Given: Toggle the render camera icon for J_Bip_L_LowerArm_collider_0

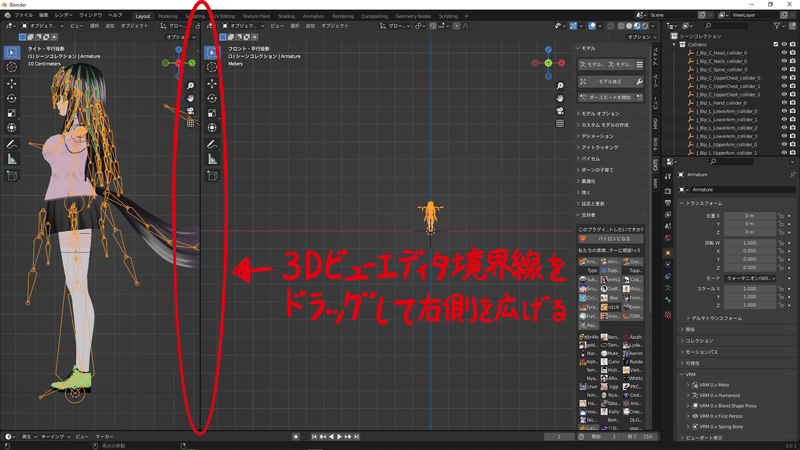Looking at the screenshot, I should 792,111.
